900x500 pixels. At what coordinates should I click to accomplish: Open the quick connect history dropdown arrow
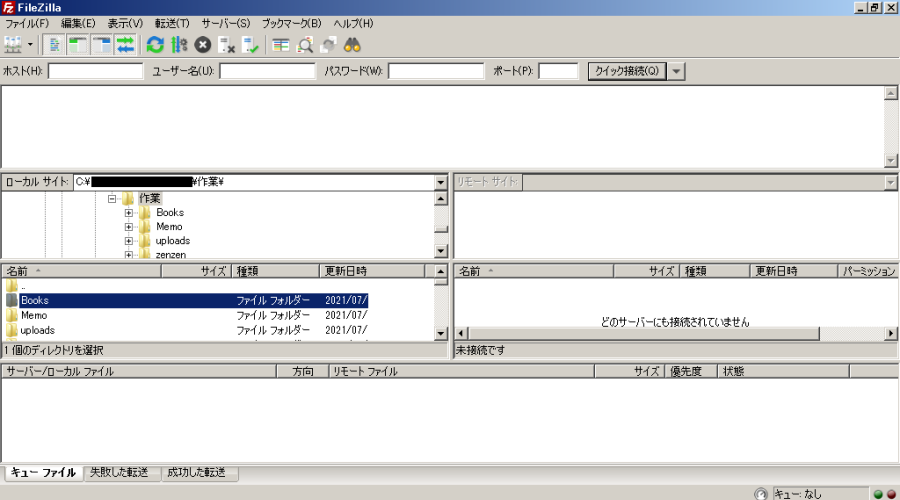[676, 71]
